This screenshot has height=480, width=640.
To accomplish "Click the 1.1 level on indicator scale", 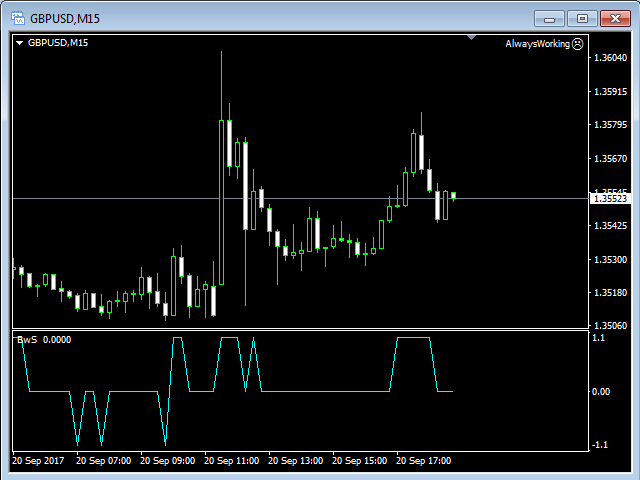I will pos(599,338).
